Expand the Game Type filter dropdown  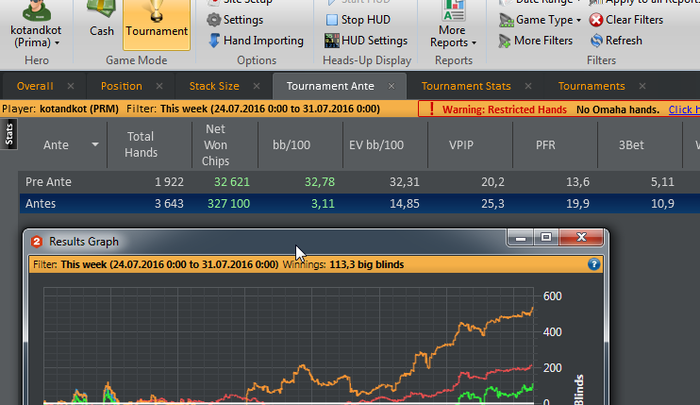point(540,20)
